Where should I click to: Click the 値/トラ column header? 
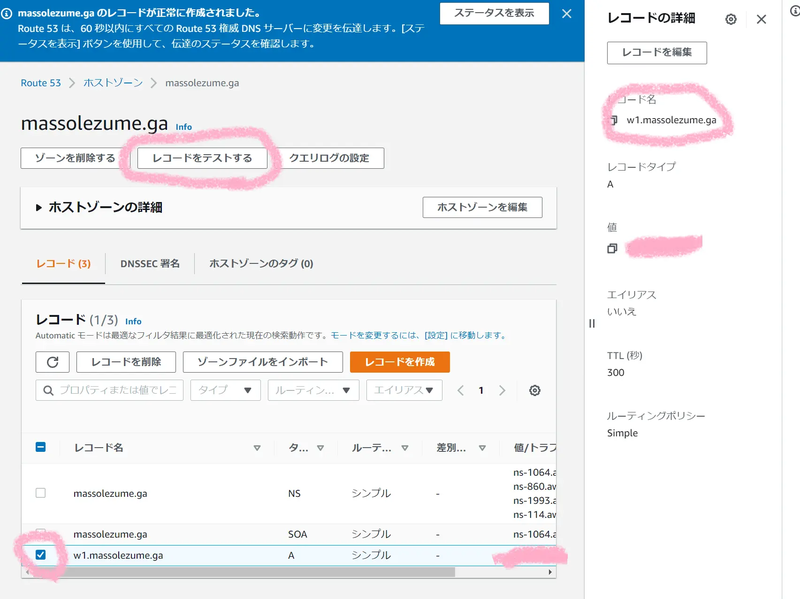click(x=535, y=447)
